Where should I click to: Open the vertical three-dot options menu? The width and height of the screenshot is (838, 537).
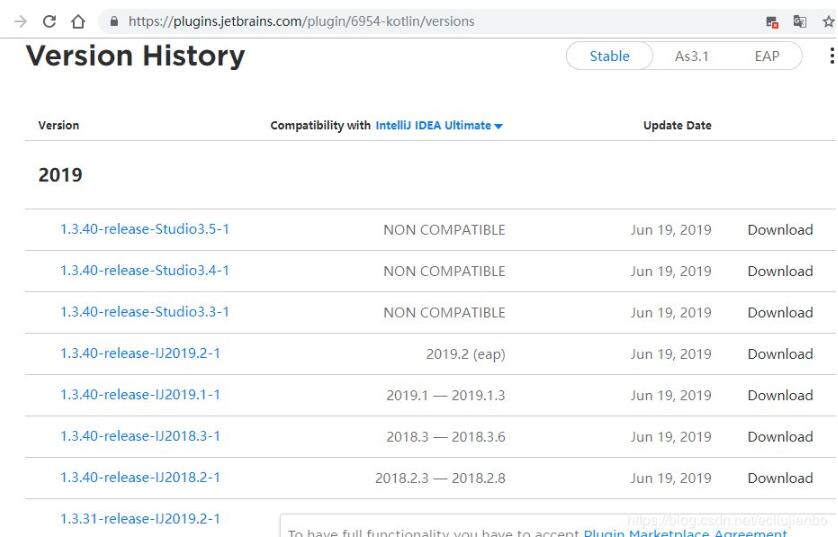[832, 56]
